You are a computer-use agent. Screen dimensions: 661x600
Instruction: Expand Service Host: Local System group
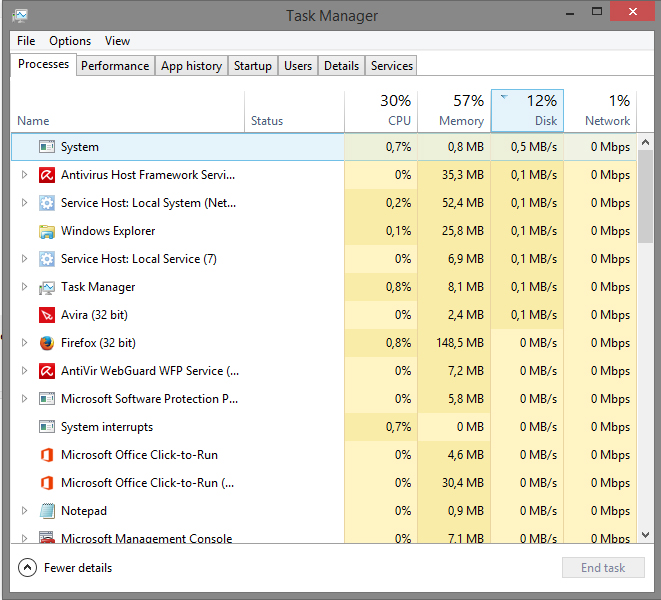[24, 203]
